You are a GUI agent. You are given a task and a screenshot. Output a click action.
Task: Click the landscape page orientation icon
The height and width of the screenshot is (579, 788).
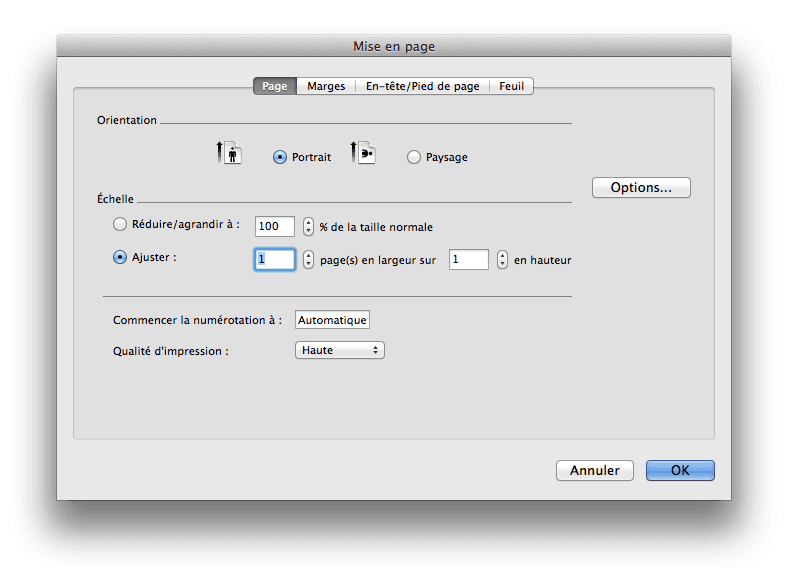point(363,152)
